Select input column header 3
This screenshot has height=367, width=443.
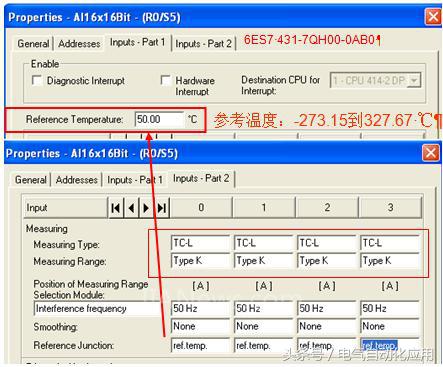[x=390, y=207]
